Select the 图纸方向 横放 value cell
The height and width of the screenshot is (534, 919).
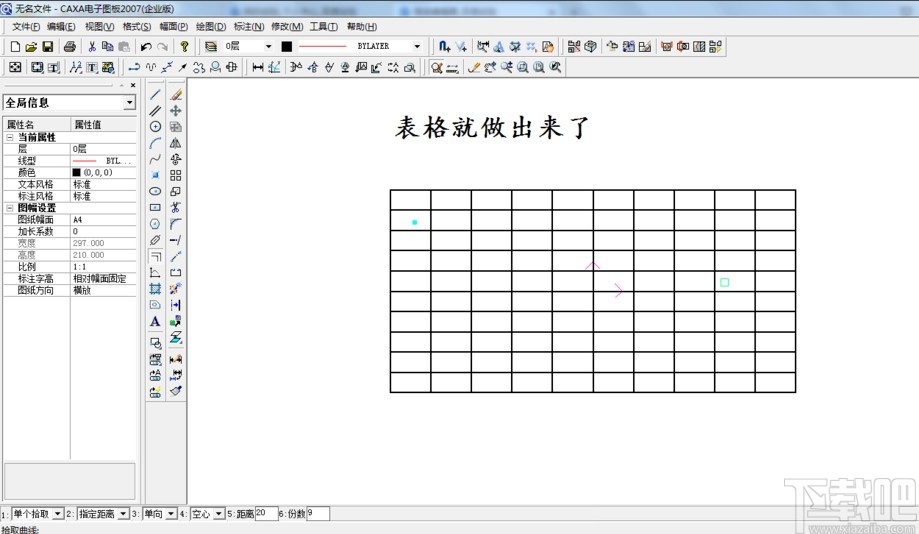pos(104,290)
